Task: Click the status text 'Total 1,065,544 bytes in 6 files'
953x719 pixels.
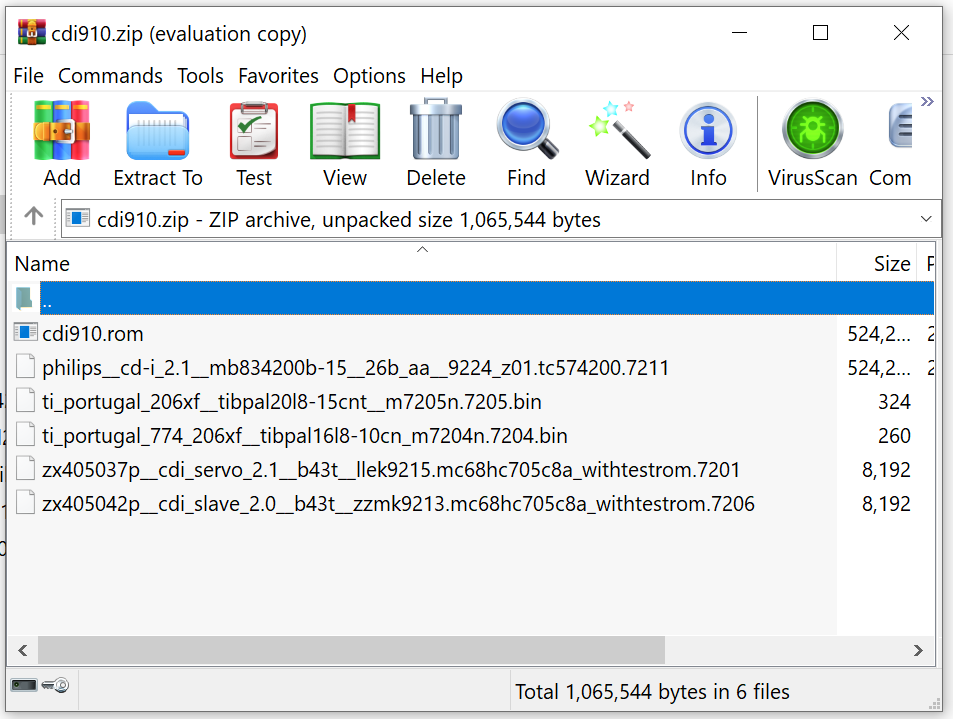Action: (652, 692)
